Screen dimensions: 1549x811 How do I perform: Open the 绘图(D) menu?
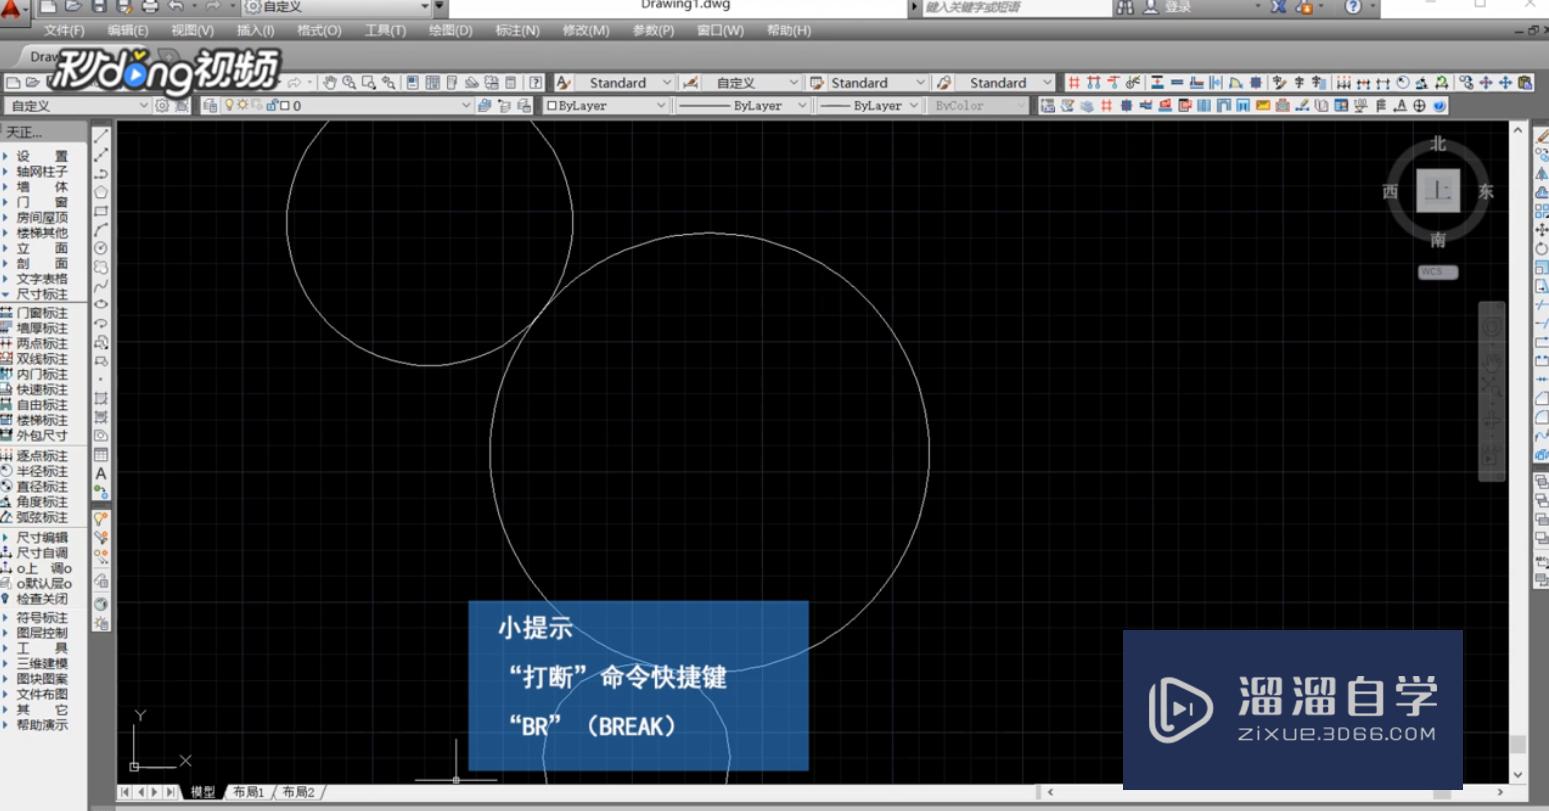(x=450, y=30)
